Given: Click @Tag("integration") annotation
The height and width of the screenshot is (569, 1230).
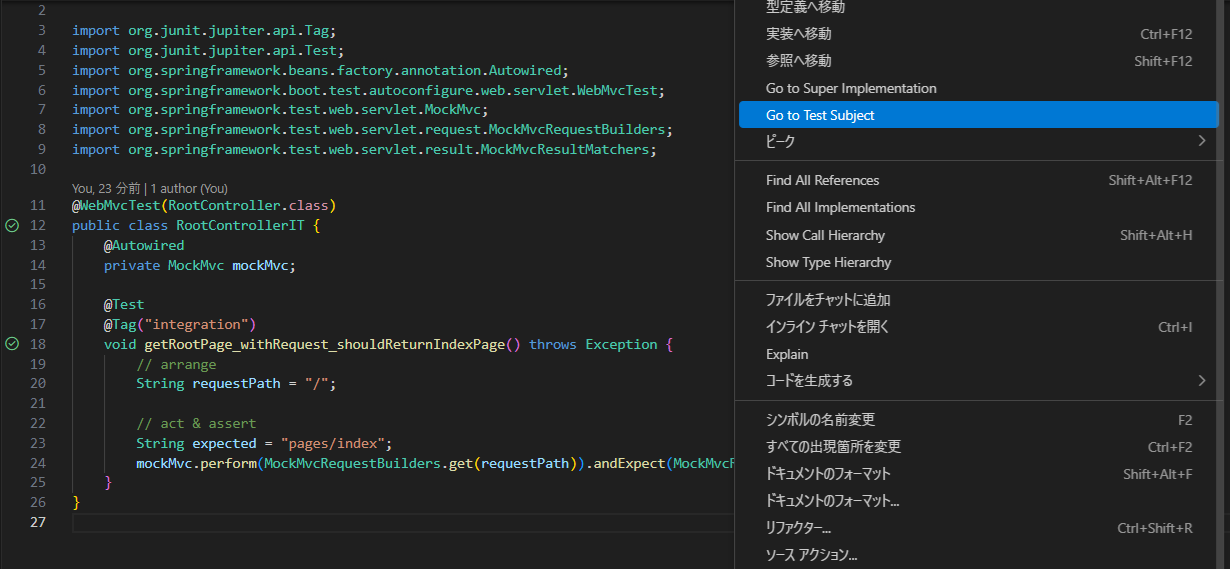Looking at the screenshot, I should pyautogui.click(x=180, y=324).
